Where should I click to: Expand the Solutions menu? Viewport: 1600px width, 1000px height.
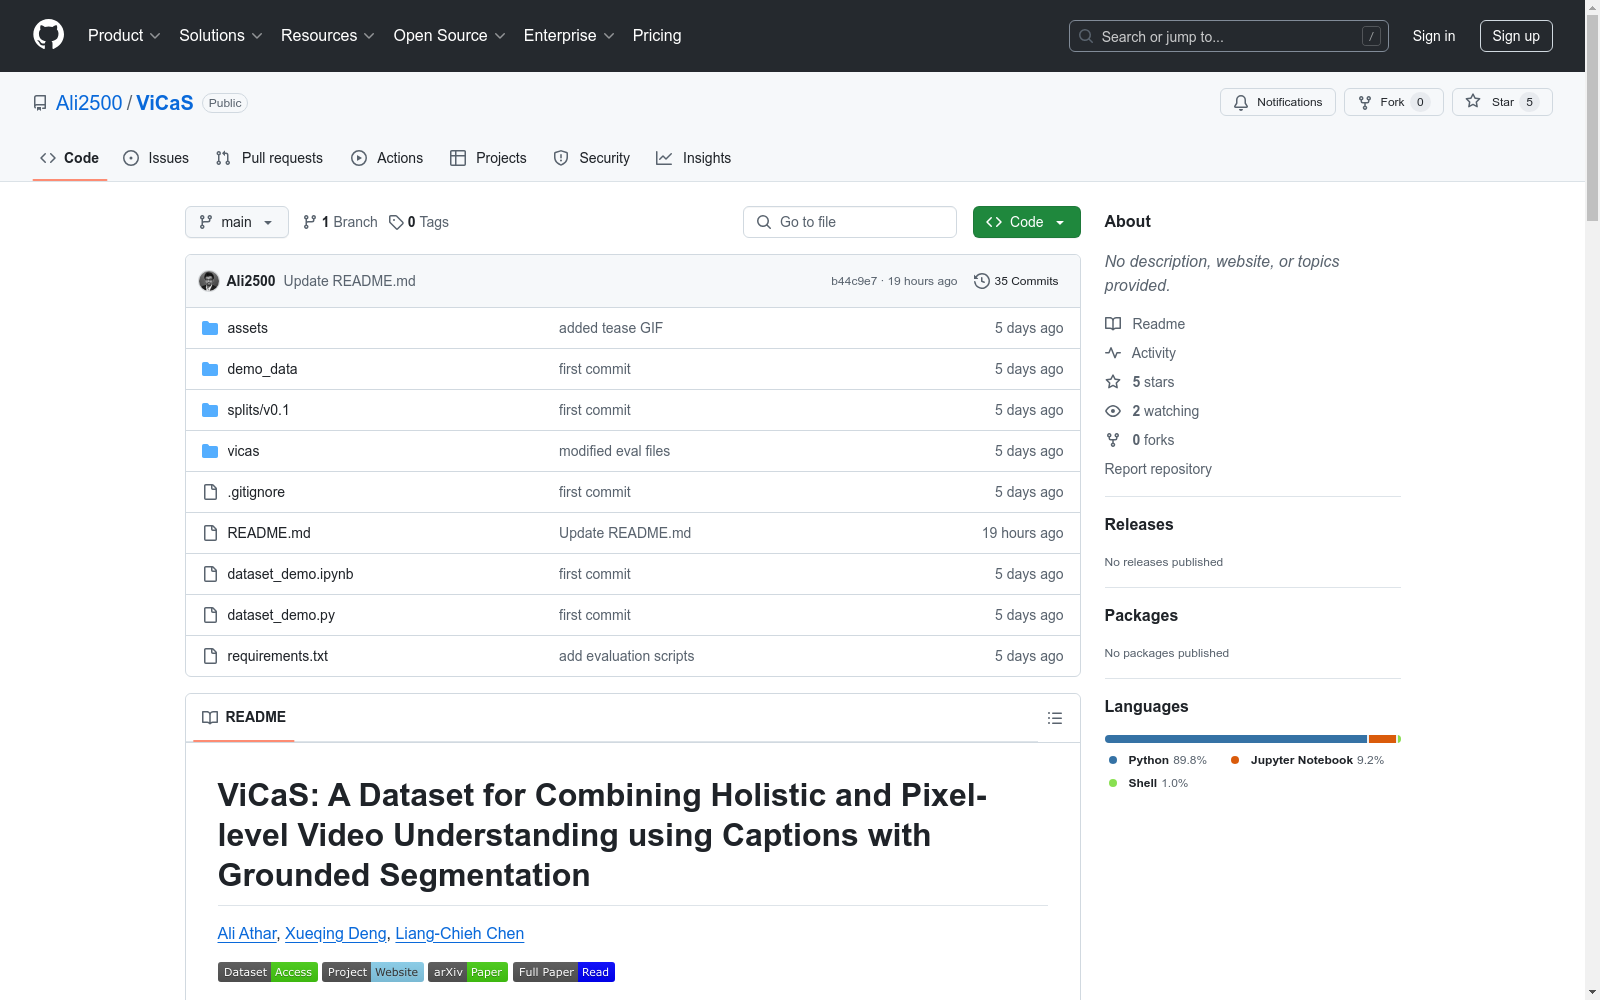220,35
